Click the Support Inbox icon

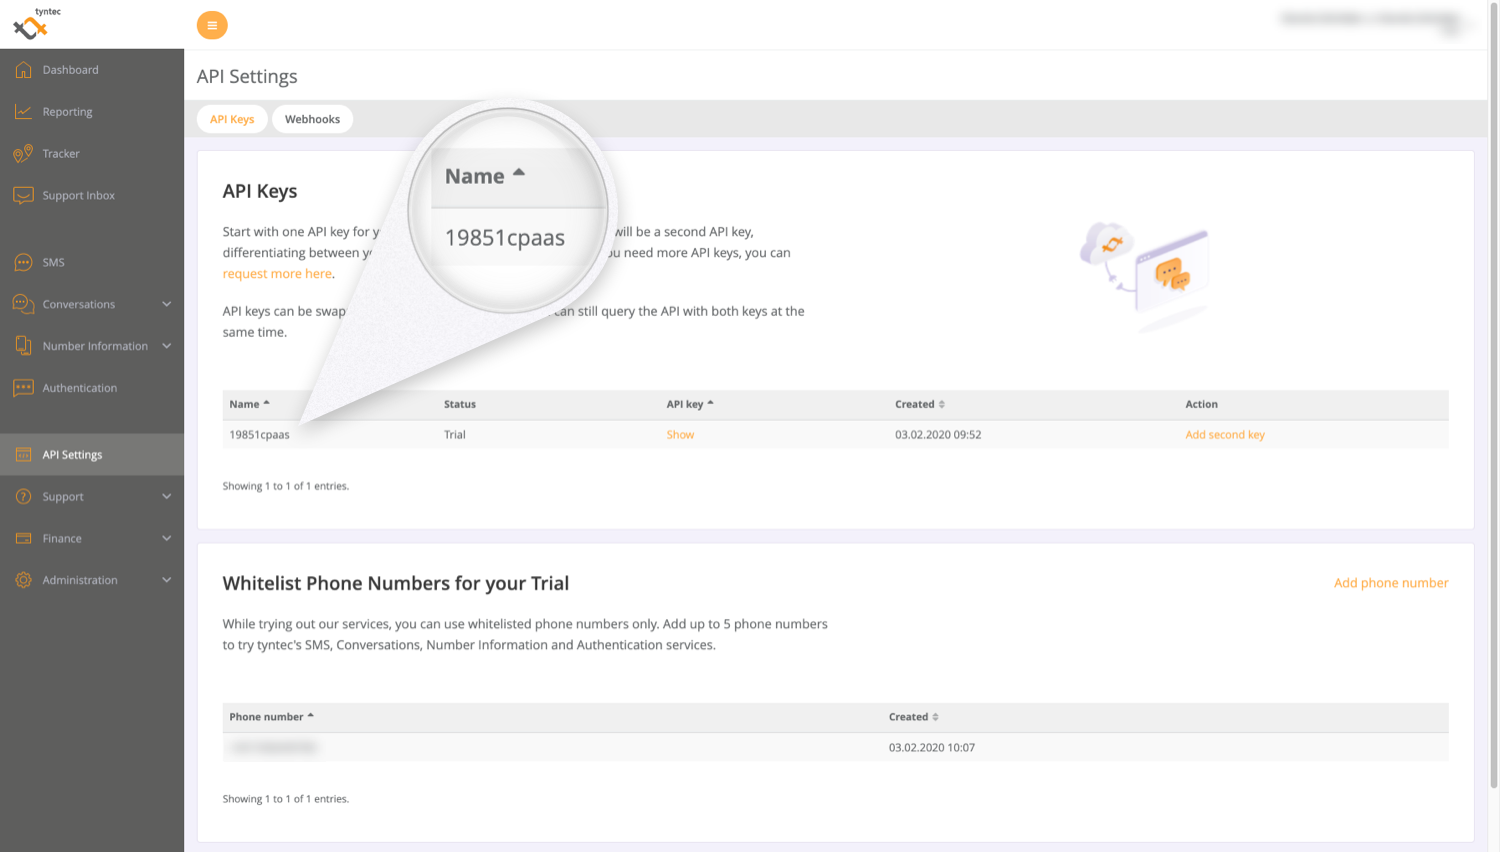[23, 196]
